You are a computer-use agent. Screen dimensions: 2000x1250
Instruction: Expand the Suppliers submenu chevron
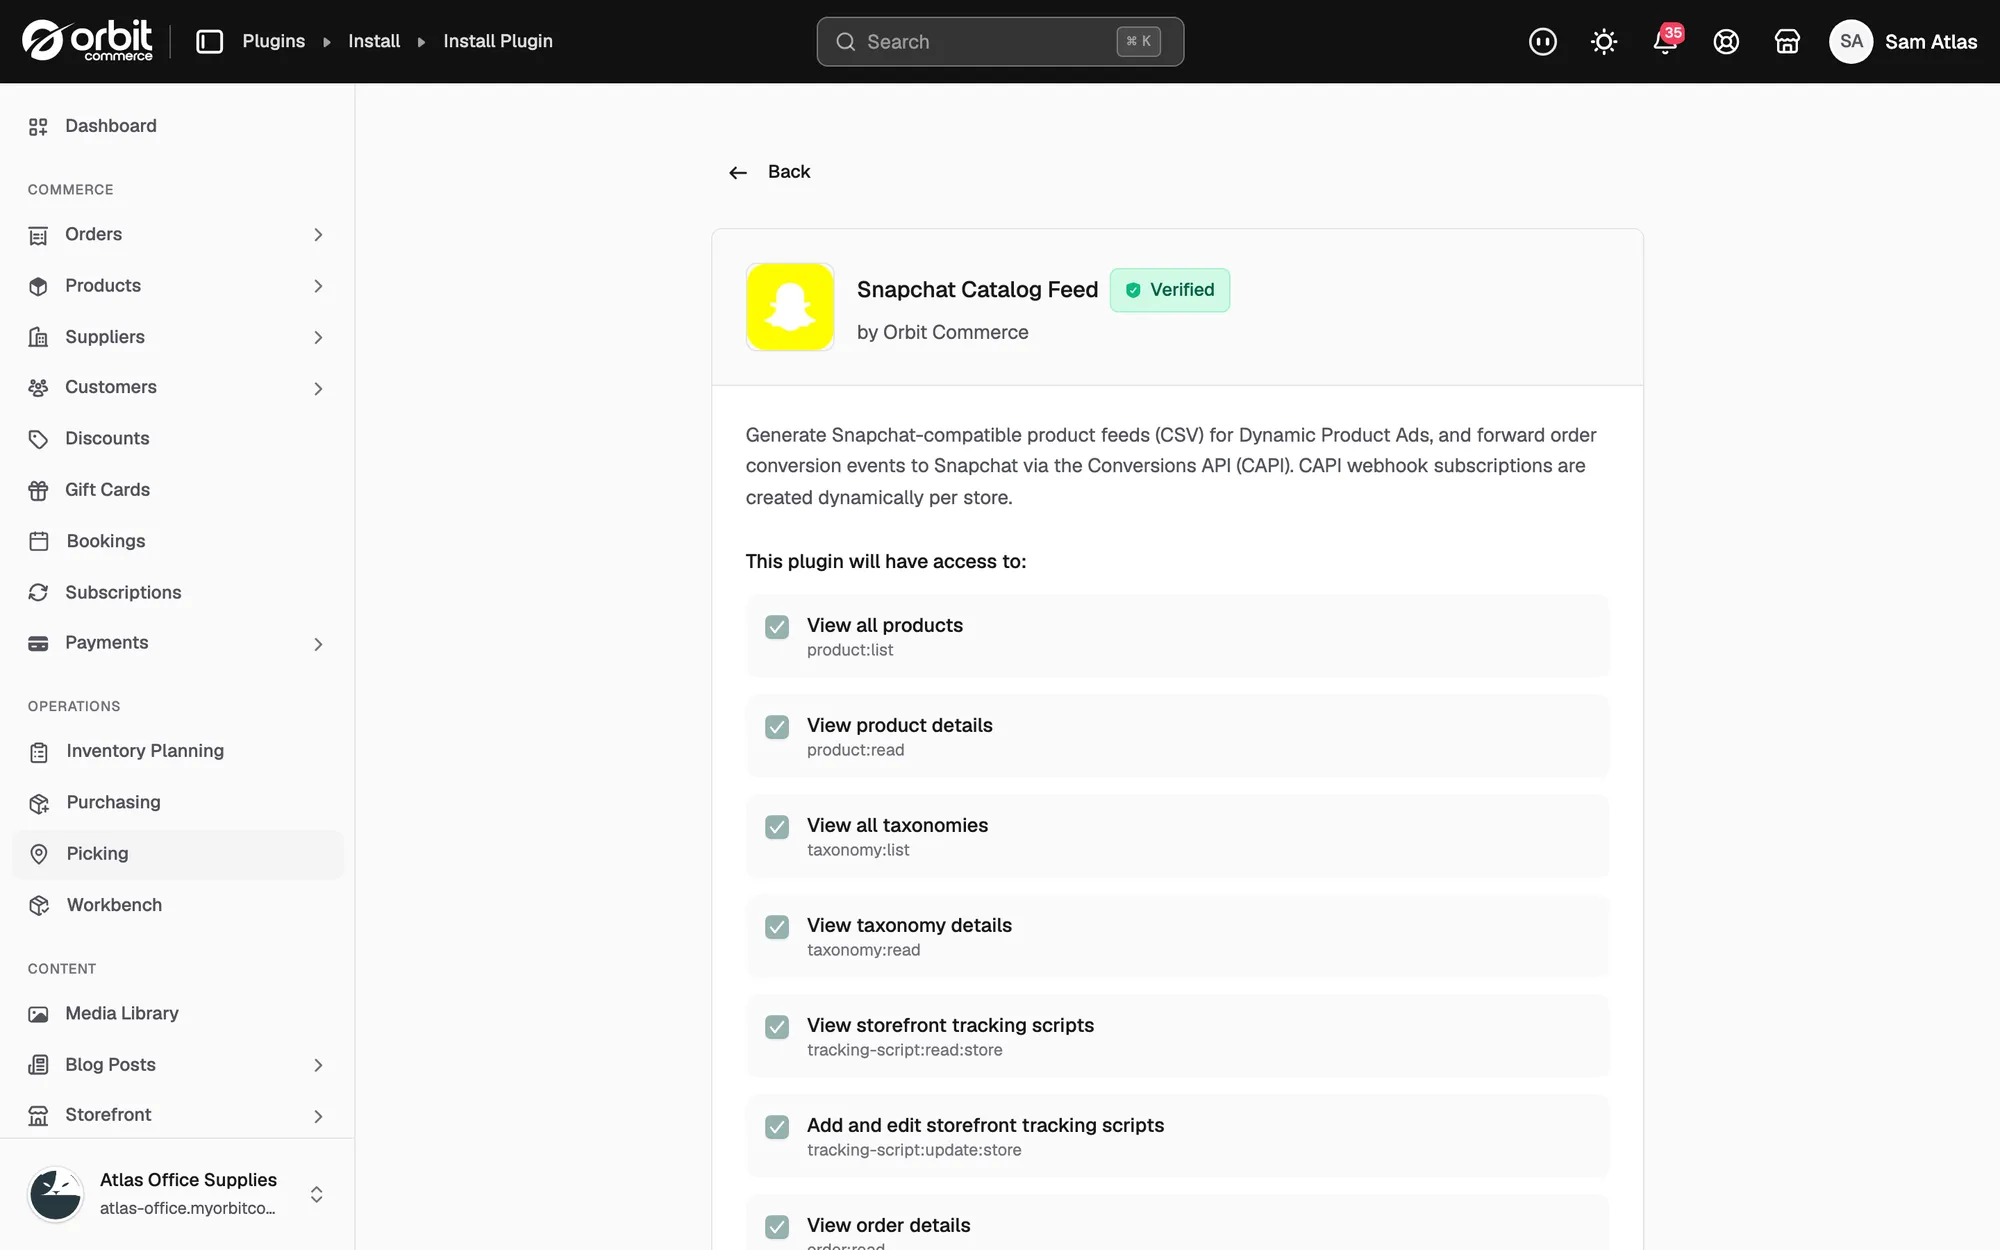tap(318, 338)
